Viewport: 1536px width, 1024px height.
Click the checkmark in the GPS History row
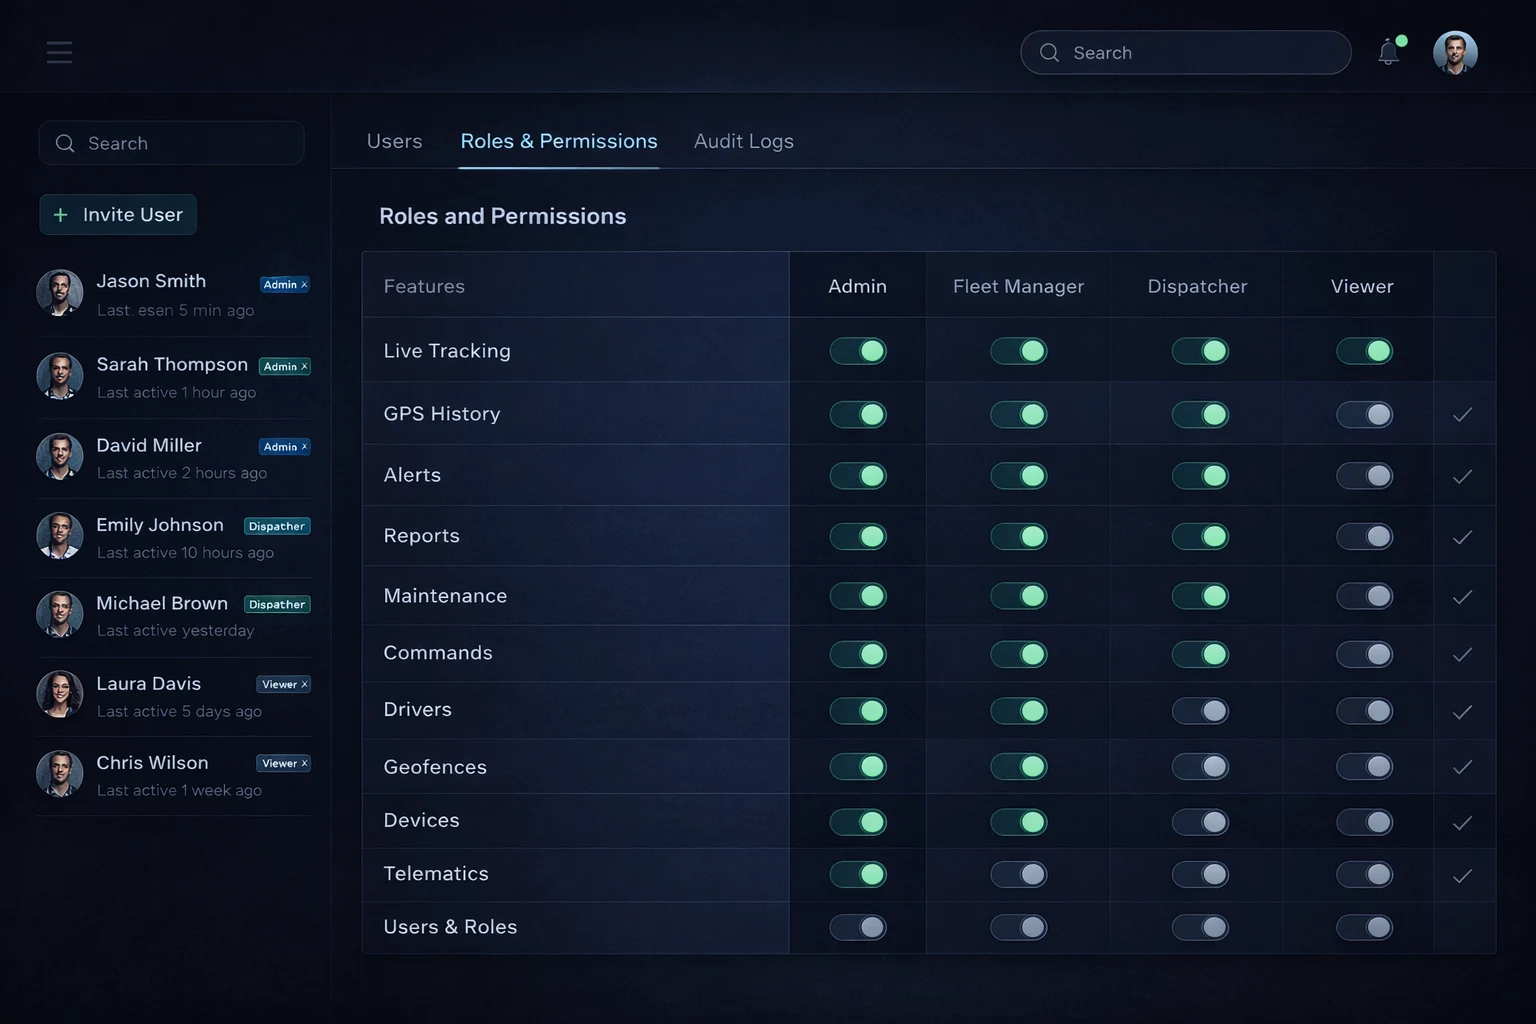click(x=1462, y=415)
